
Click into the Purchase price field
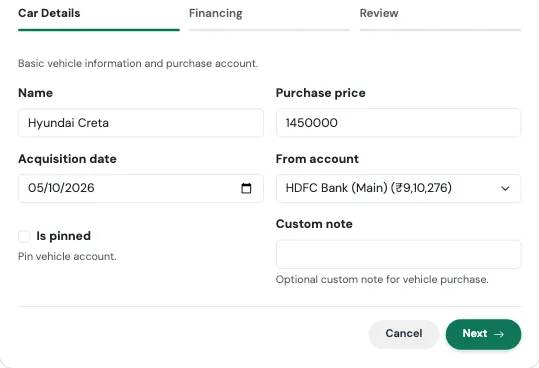coord(398,123)
